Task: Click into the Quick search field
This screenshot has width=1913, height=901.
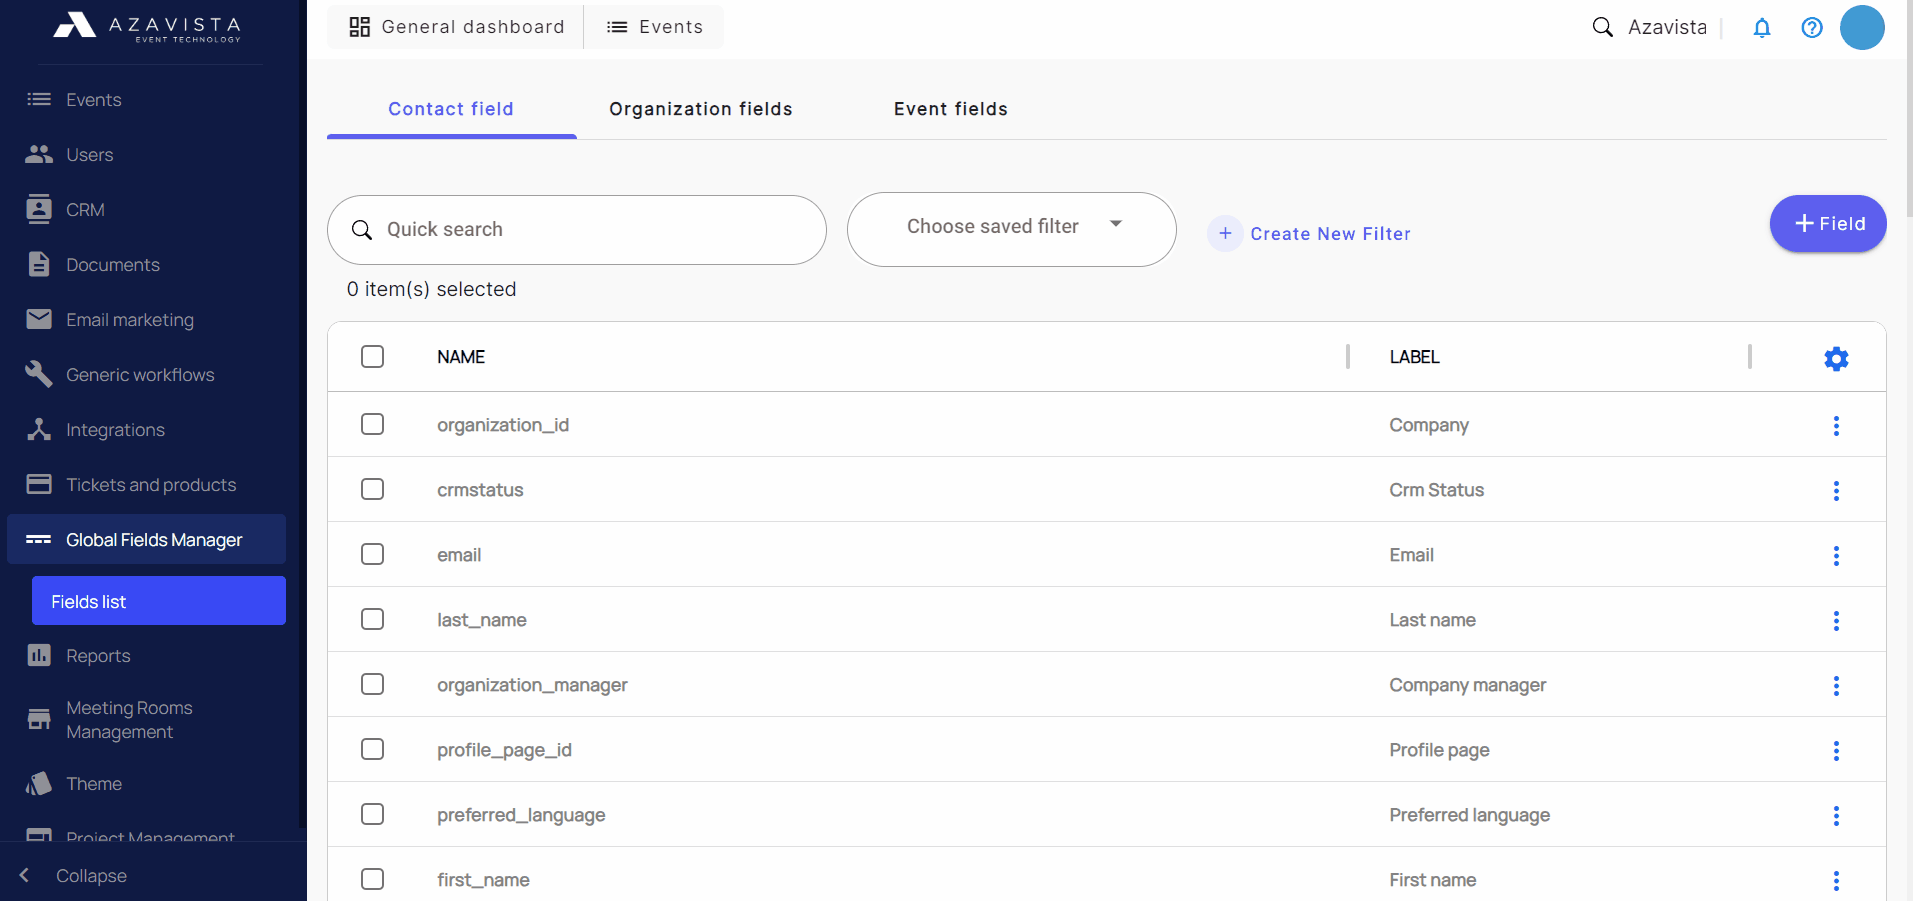Action: [x=577, y=230]
